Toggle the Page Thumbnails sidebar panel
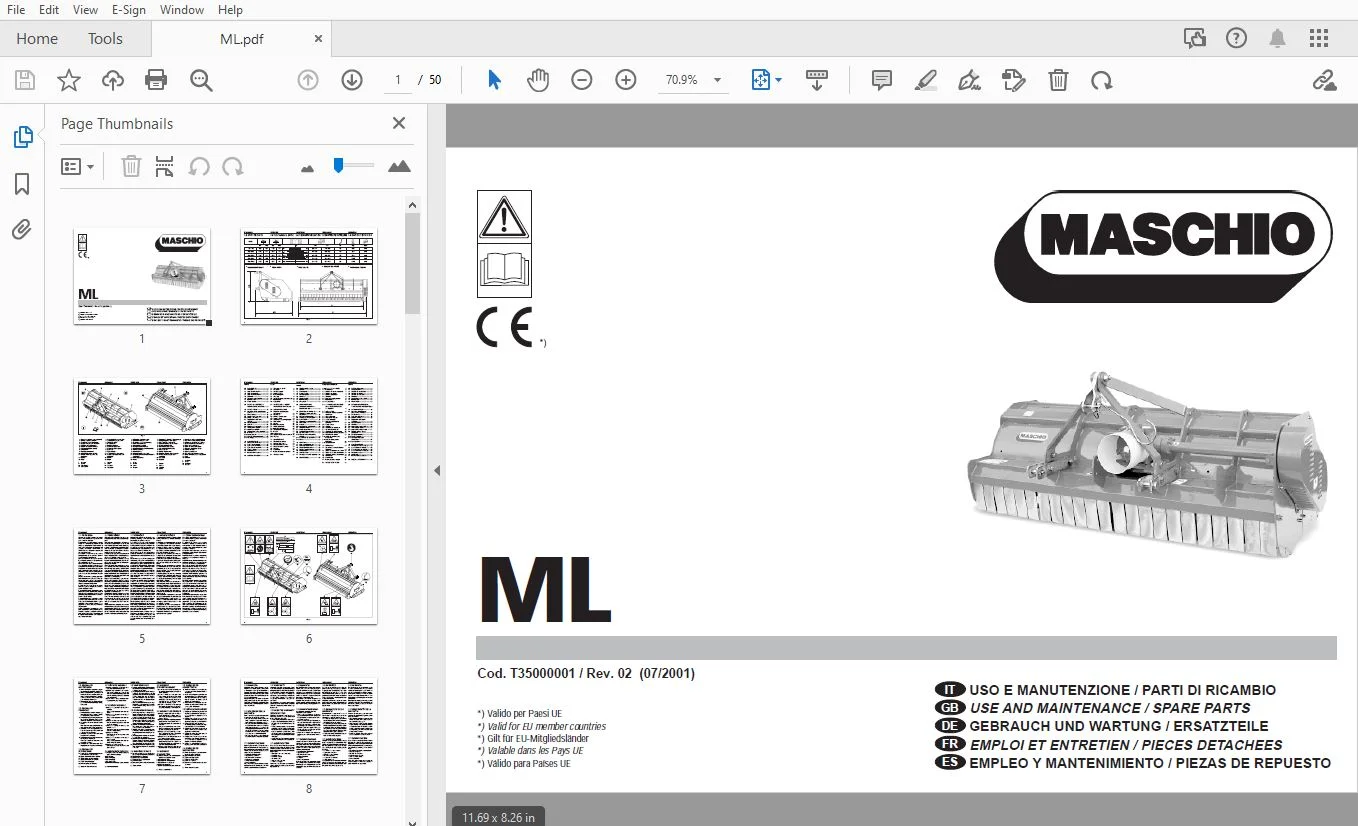1358x826 pixels. pyautogui.click(x=22, y=137)
